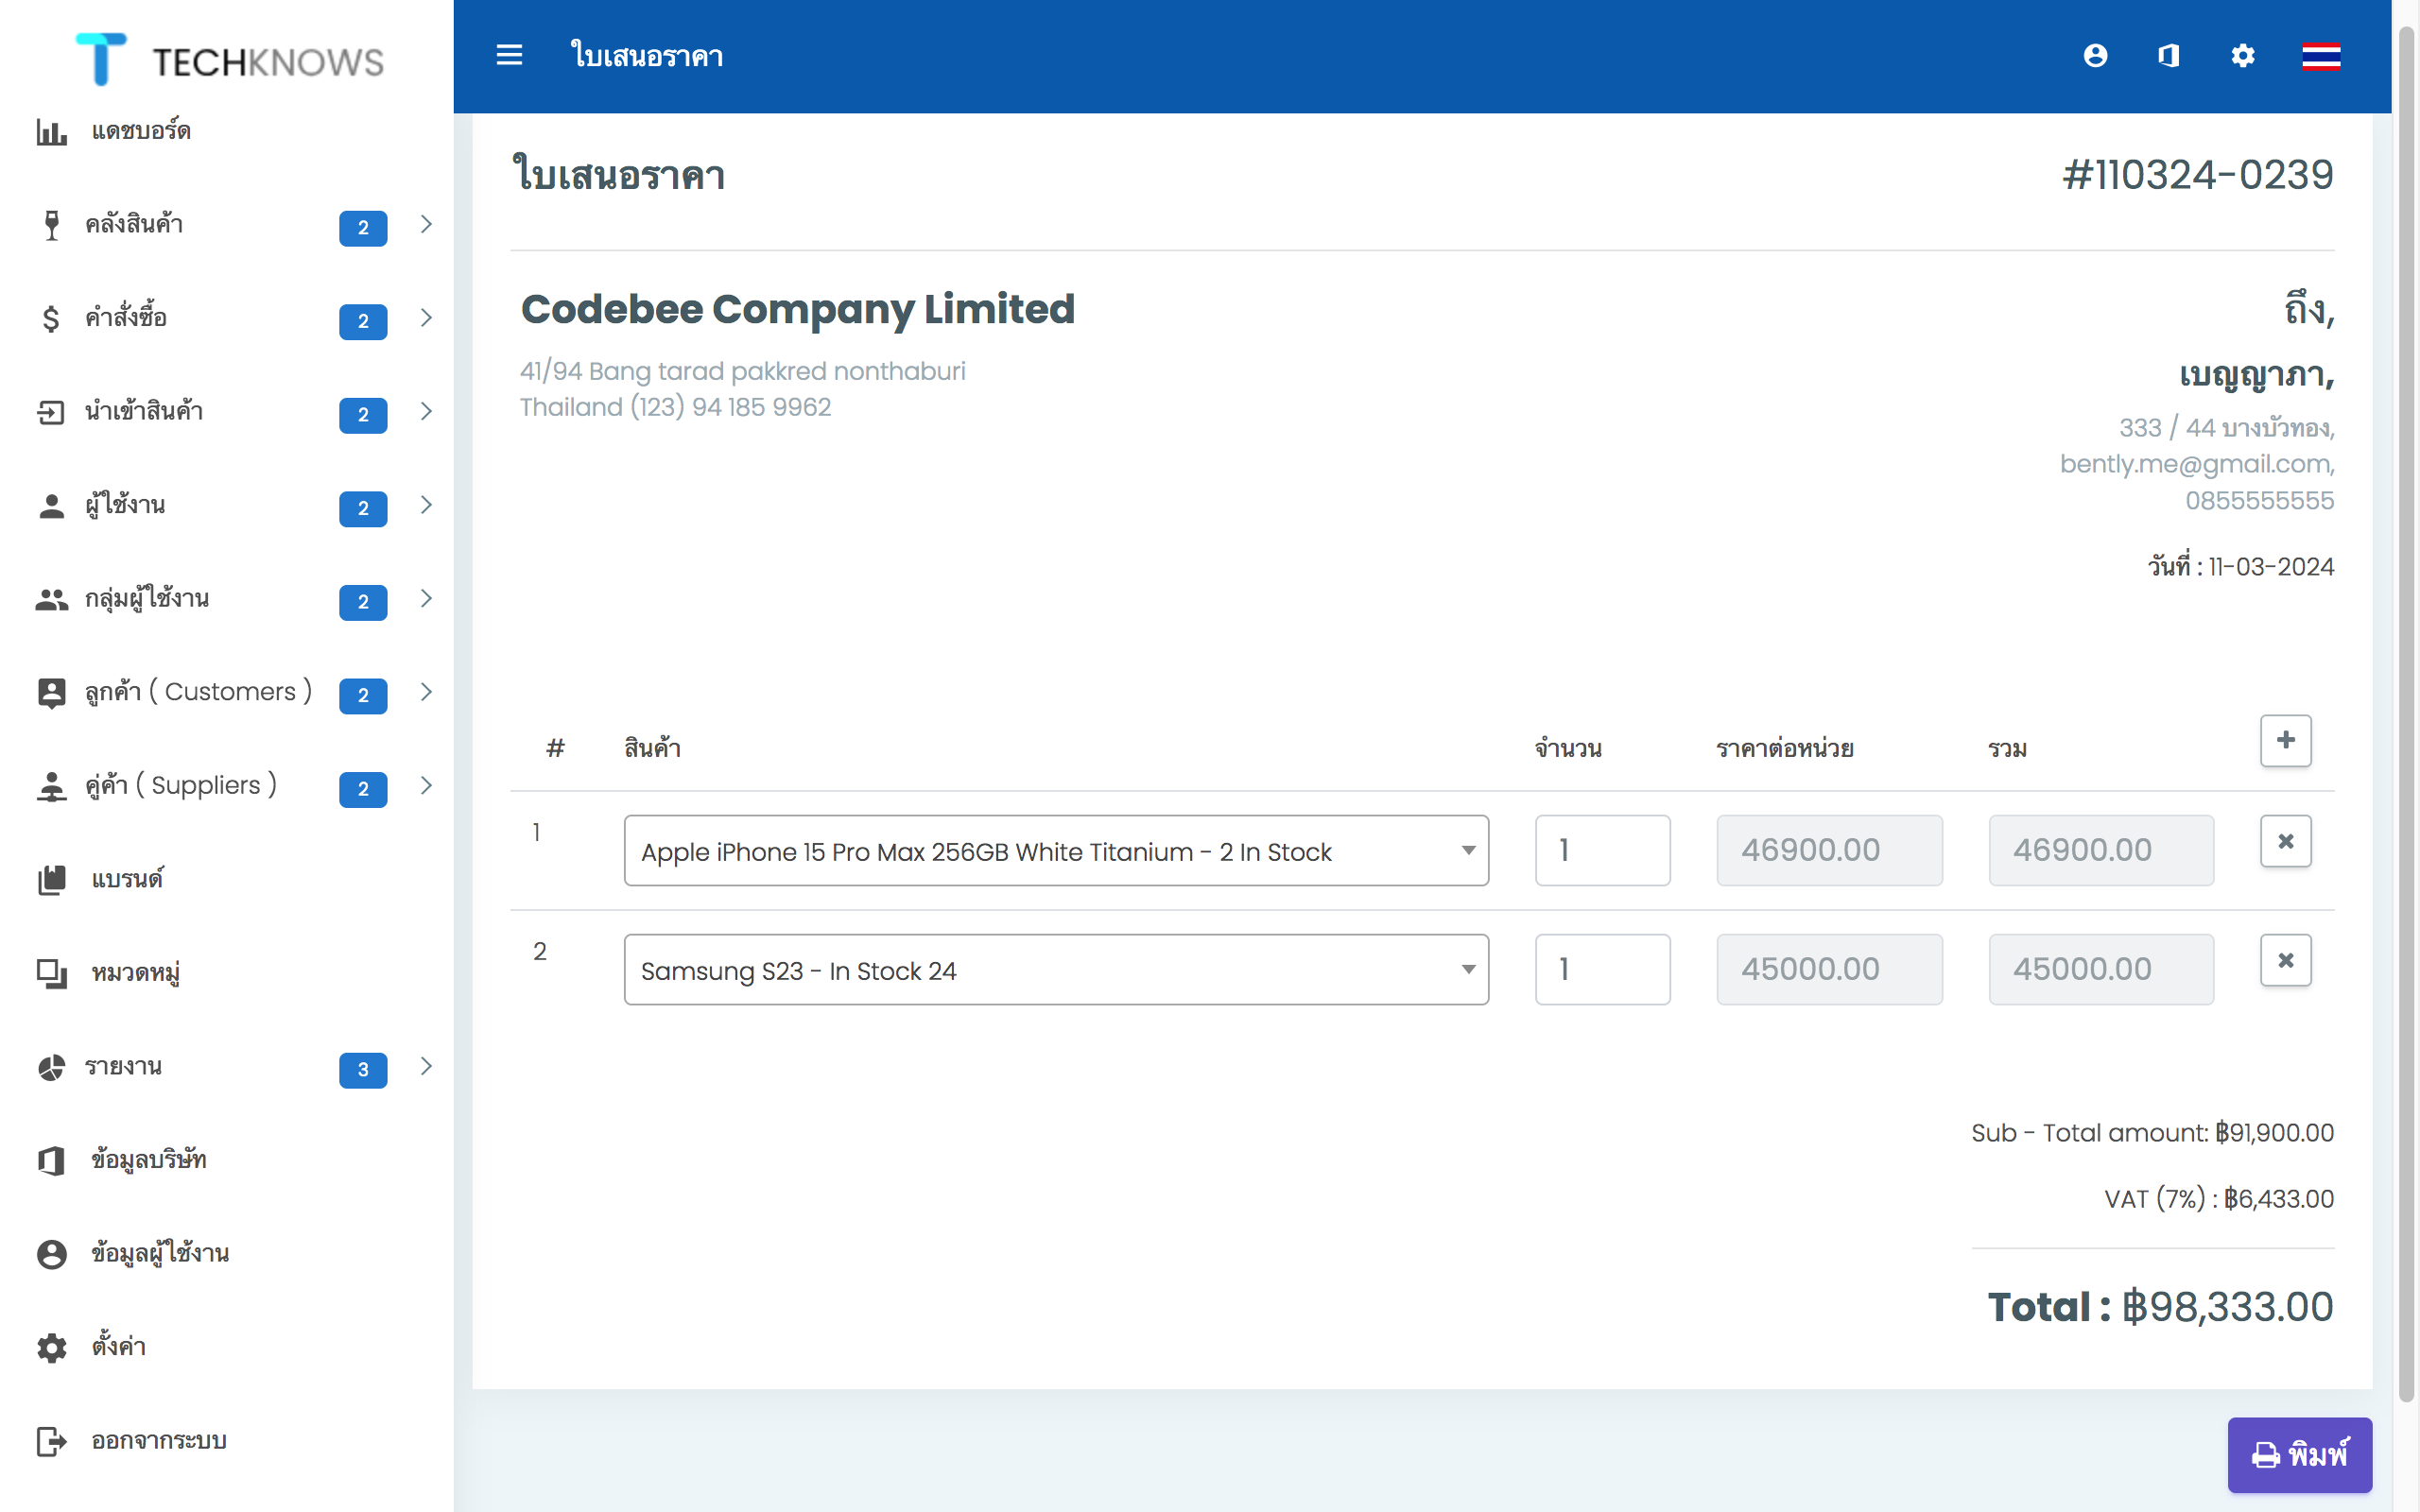2420x1512 pixels.
Task: Click unit price field 45000.00
Action: tap(1829, 969)
